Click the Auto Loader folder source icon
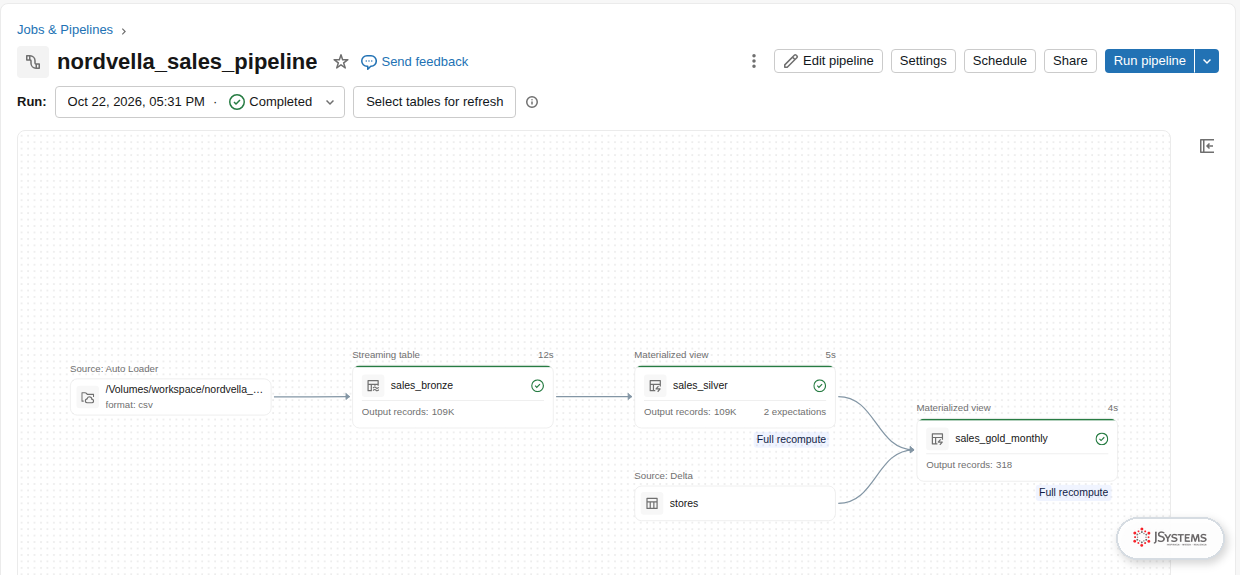Screen dimensions: 1240x575 pos(88,397)
